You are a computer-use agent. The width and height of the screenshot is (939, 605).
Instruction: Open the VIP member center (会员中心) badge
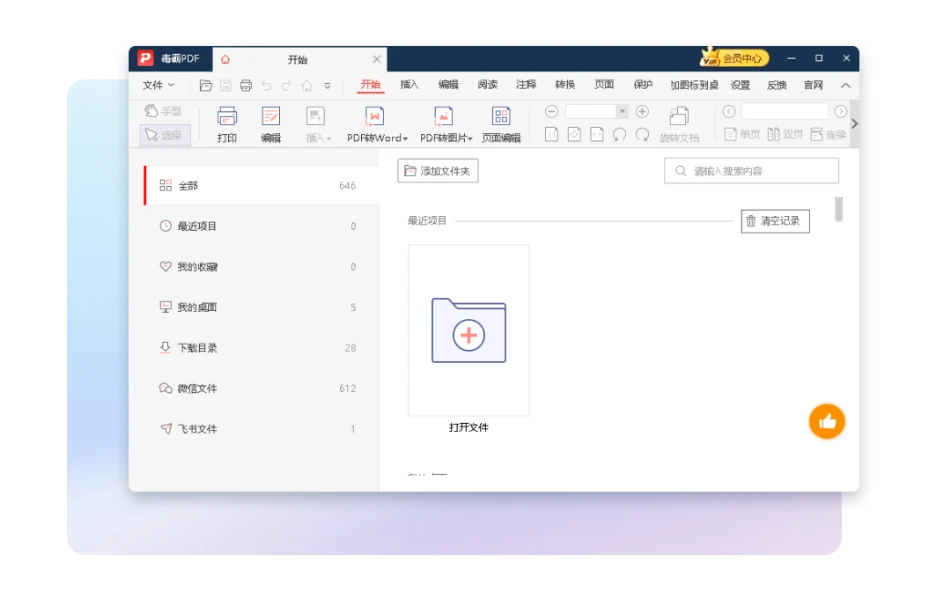(734, 58)
